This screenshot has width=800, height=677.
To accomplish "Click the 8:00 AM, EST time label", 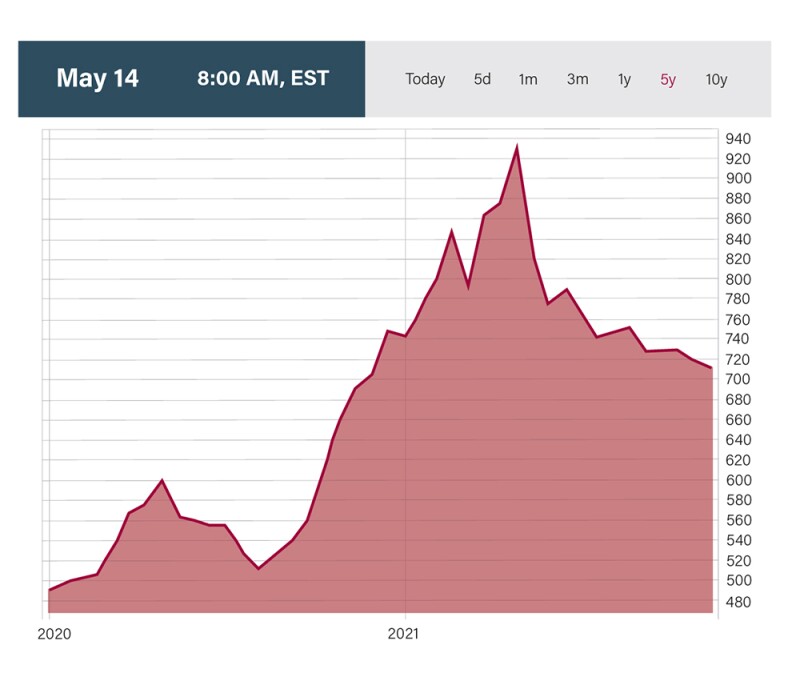I will point(263,79).
